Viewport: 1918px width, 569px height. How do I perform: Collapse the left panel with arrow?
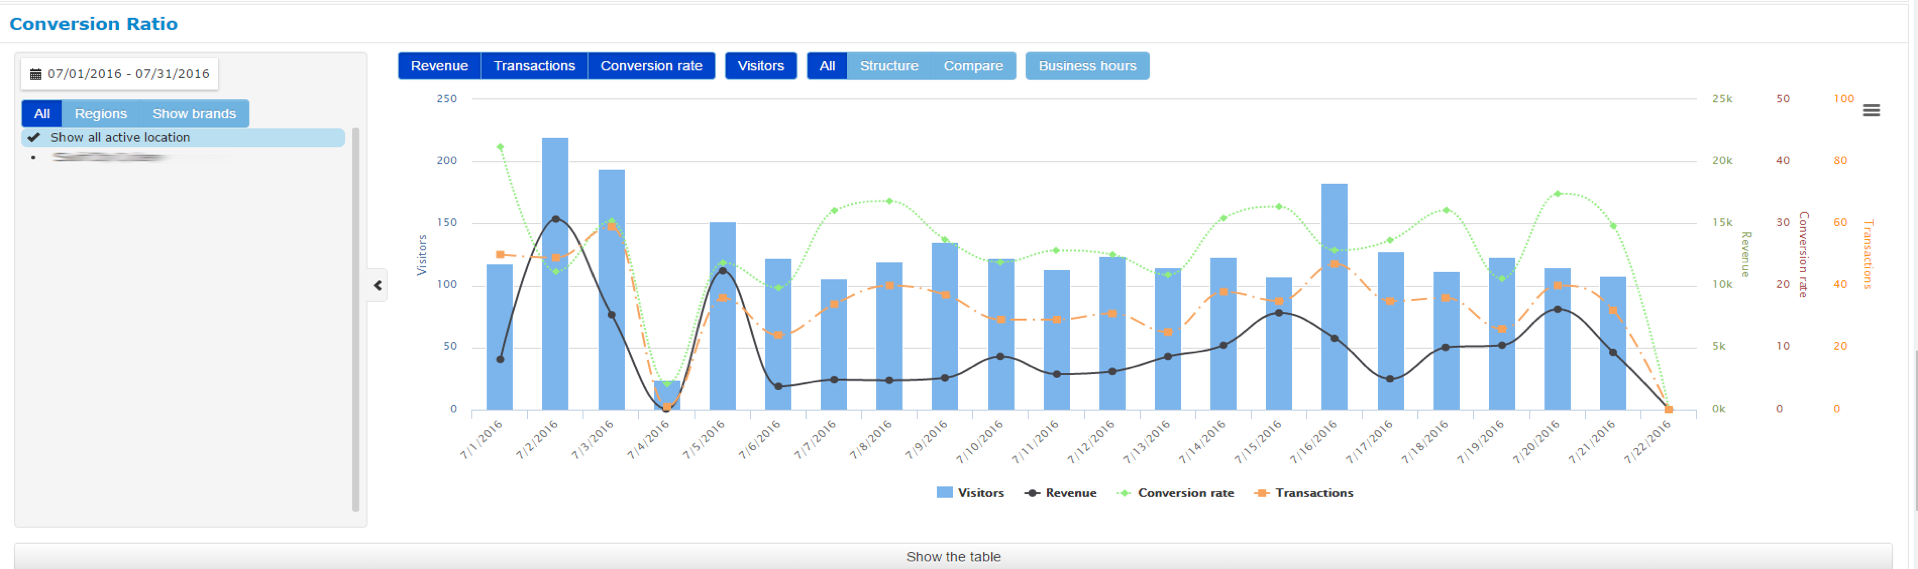coord(378,285)
